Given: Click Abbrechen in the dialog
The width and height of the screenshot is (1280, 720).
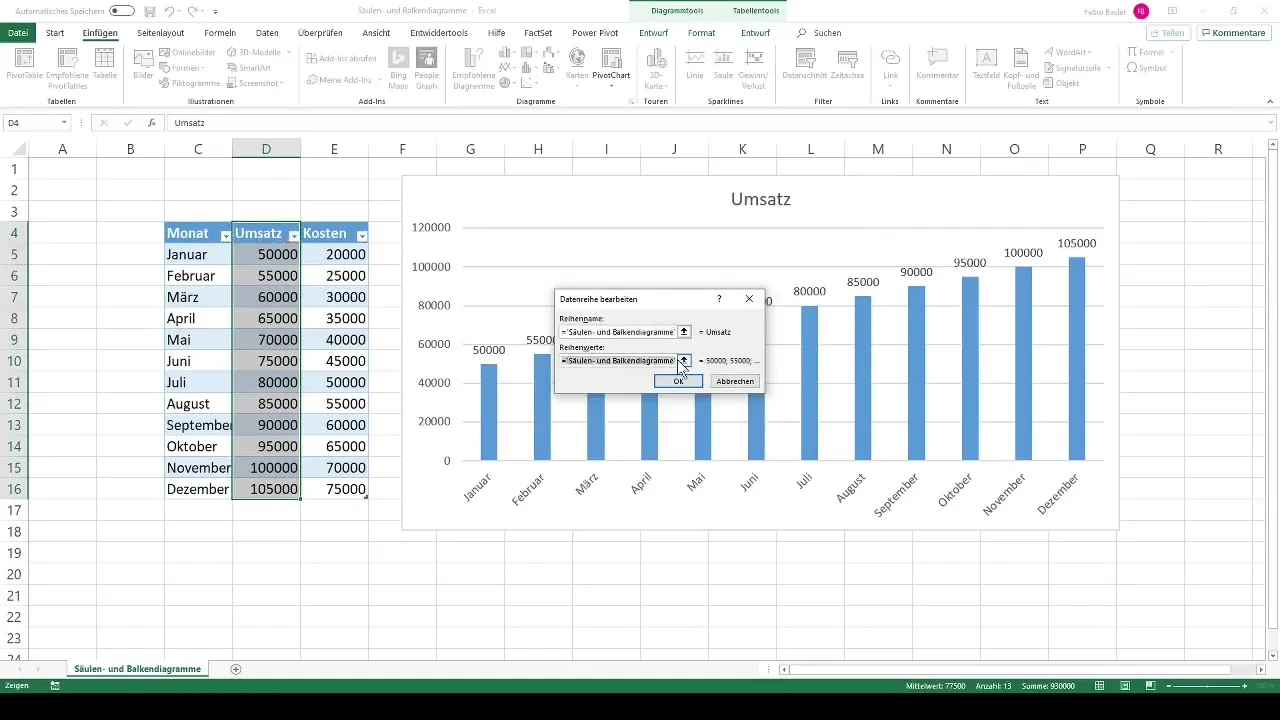Looking at the screenshot, I should tap(735, 381).
